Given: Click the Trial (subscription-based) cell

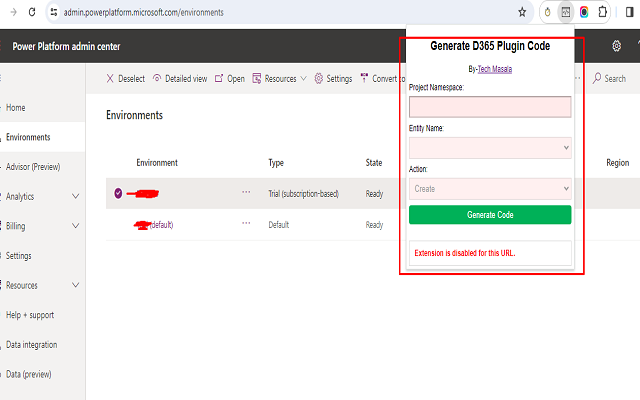Looking at the screenshot, I should tap(304, 194).
